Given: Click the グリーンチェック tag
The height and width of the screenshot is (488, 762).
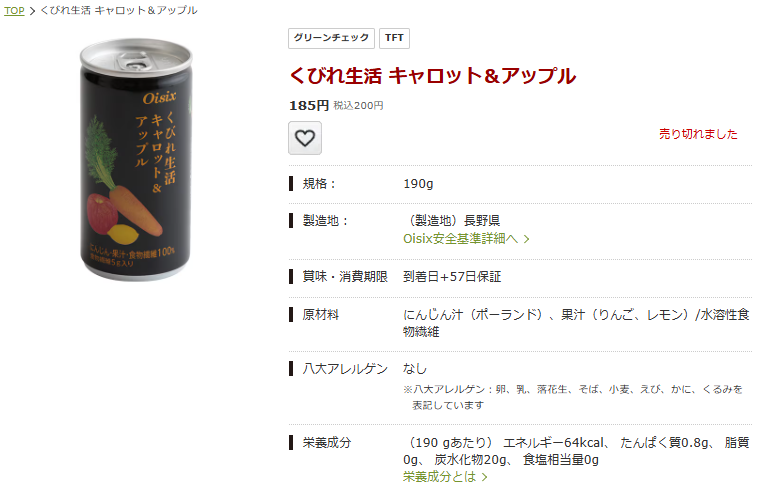Looking at the screenshot, I should click(331, 38).
